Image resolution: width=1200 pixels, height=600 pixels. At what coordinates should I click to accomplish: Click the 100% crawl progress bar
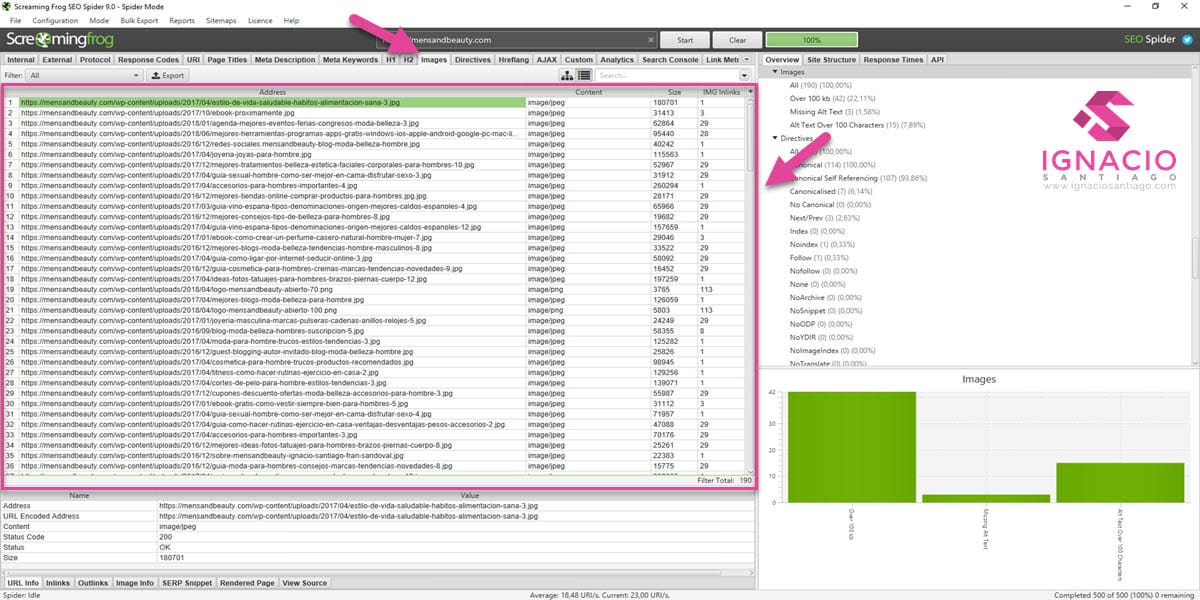tap(811, 40)
